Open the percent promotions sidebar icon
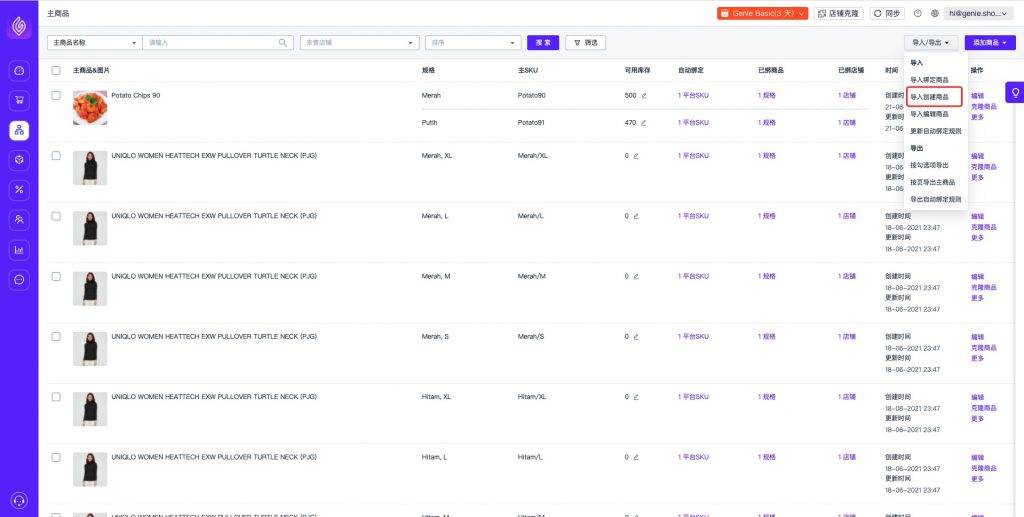Screen dimensions: 1024x517 (x=19, y=190)
